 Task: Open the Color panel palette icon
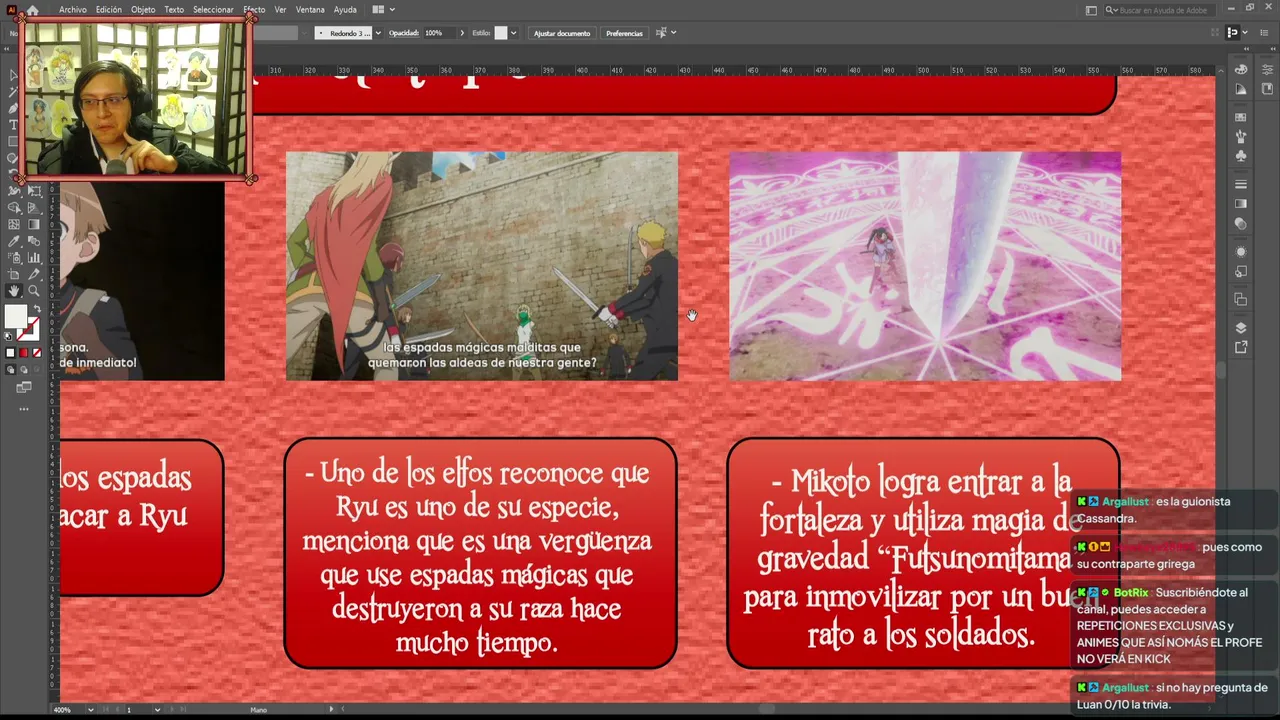pos(1241,69)
